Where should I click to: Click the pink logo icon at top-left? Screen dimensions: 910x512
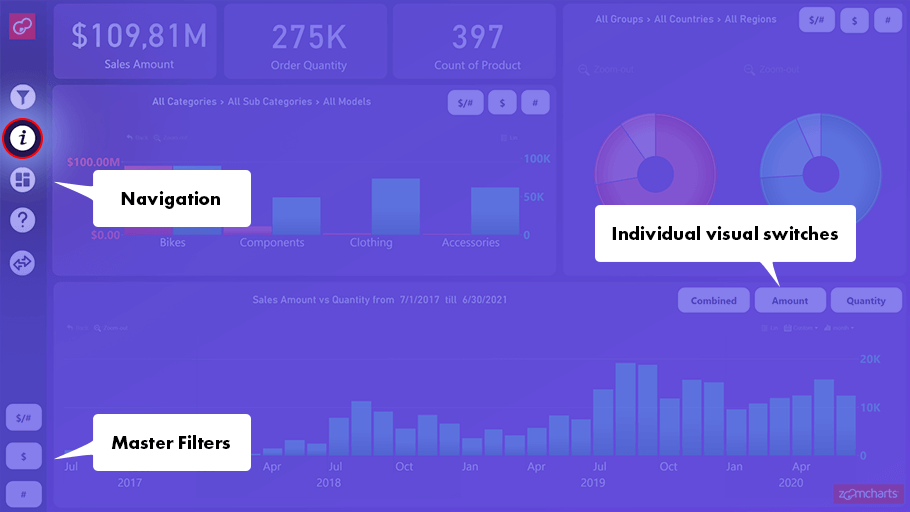point(23,26)
